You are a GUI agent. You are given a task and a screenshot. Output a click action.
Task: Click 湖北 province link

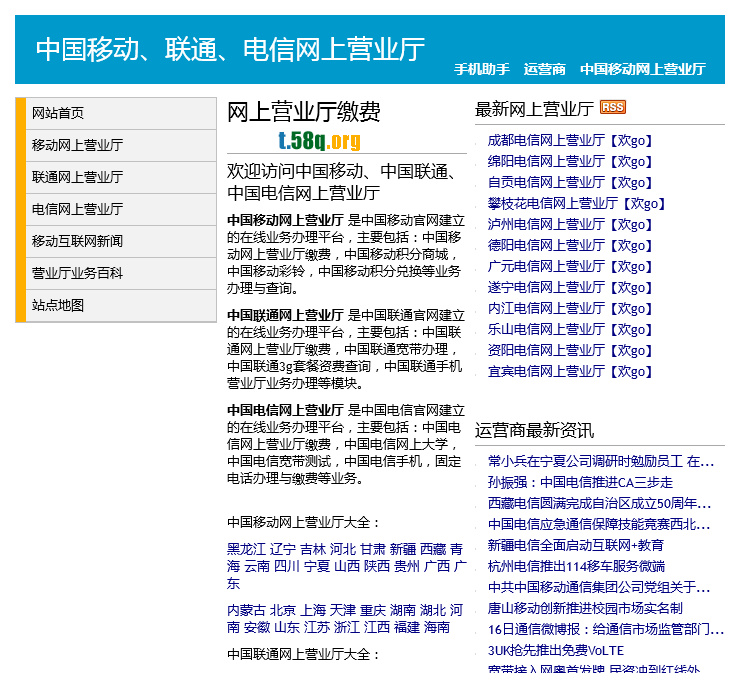coord(433,610)
